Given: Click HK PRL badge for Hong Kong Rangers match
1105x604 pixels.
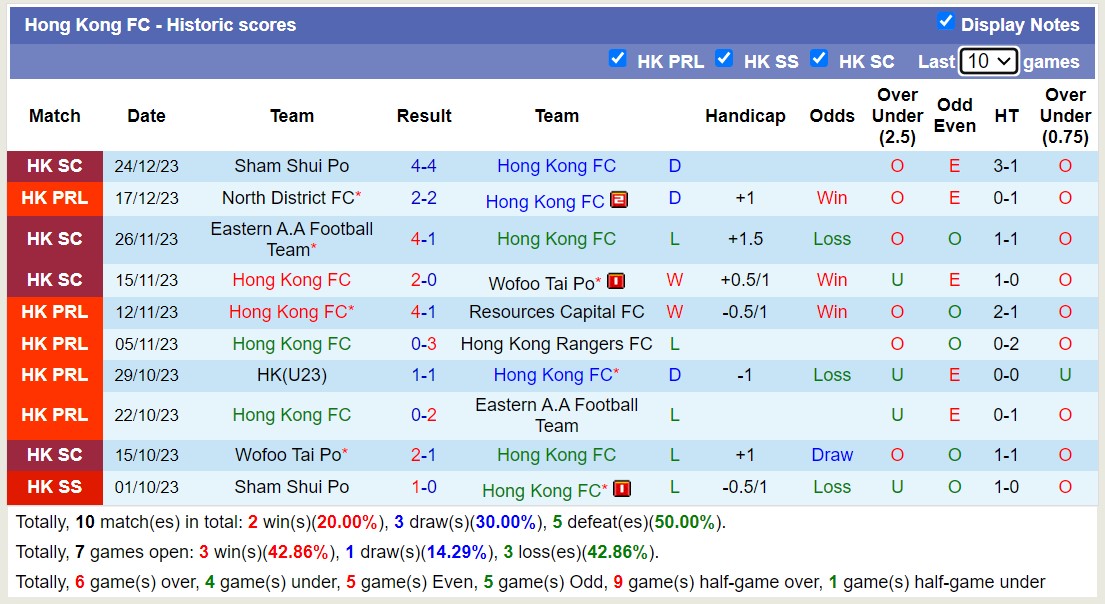Looking at the screenshot, I should 55,343.
